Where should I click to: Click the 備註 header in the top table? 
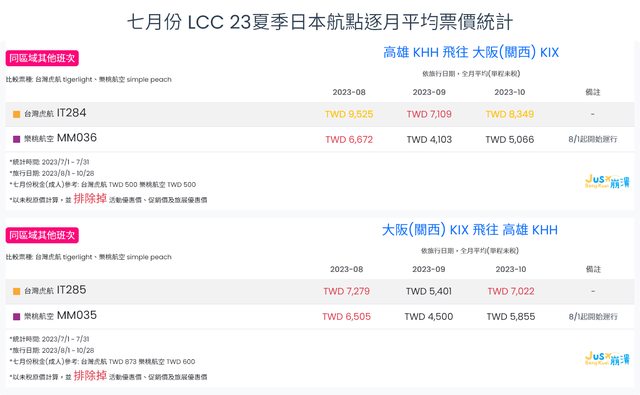point(593,92)
